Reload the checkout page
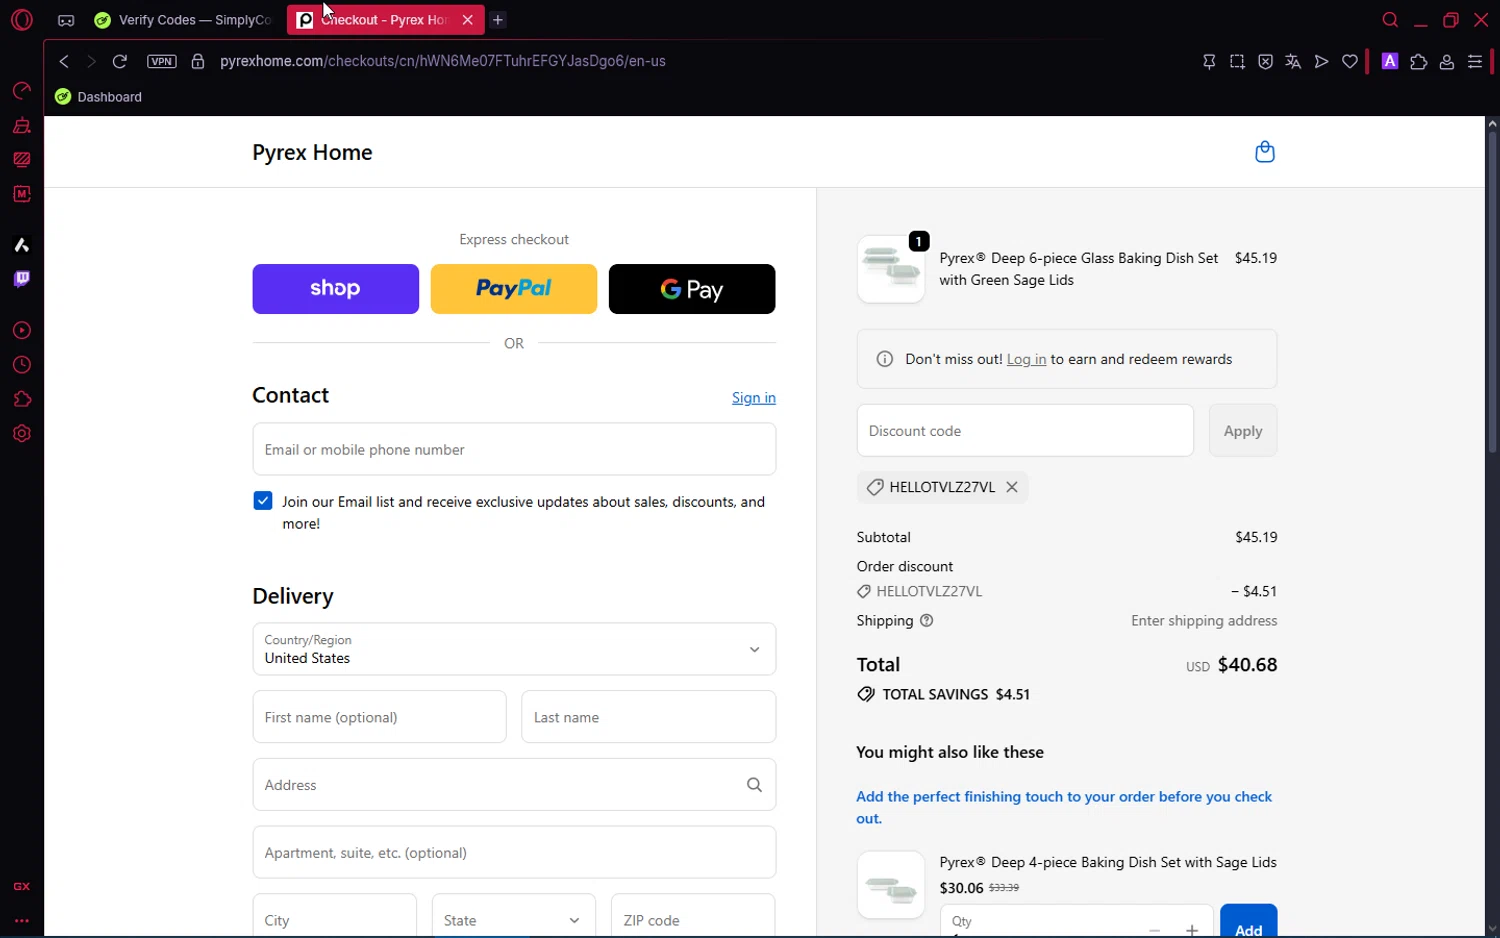 (120, 61)
